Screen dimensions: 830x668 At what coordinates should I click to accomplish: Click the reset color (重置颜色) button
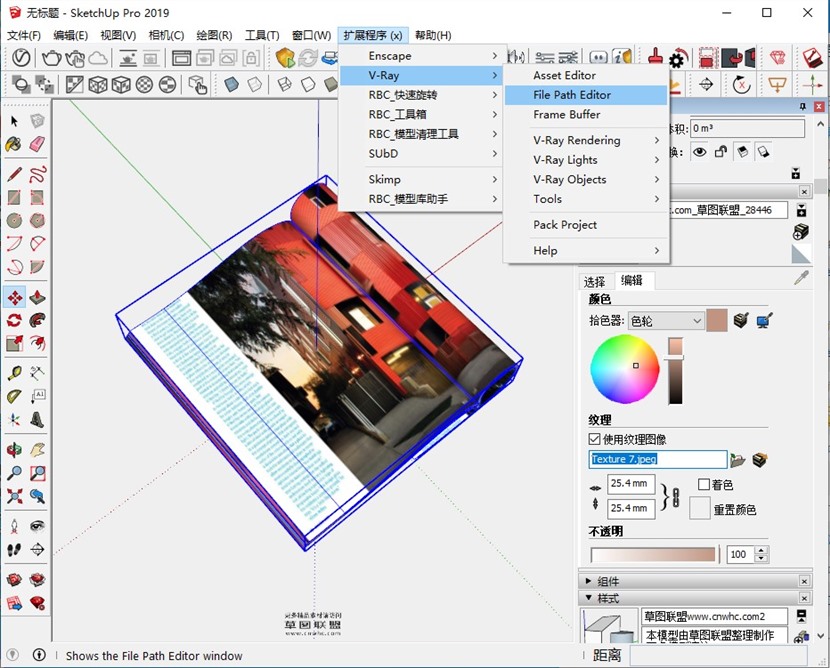[x=699, y=509]
